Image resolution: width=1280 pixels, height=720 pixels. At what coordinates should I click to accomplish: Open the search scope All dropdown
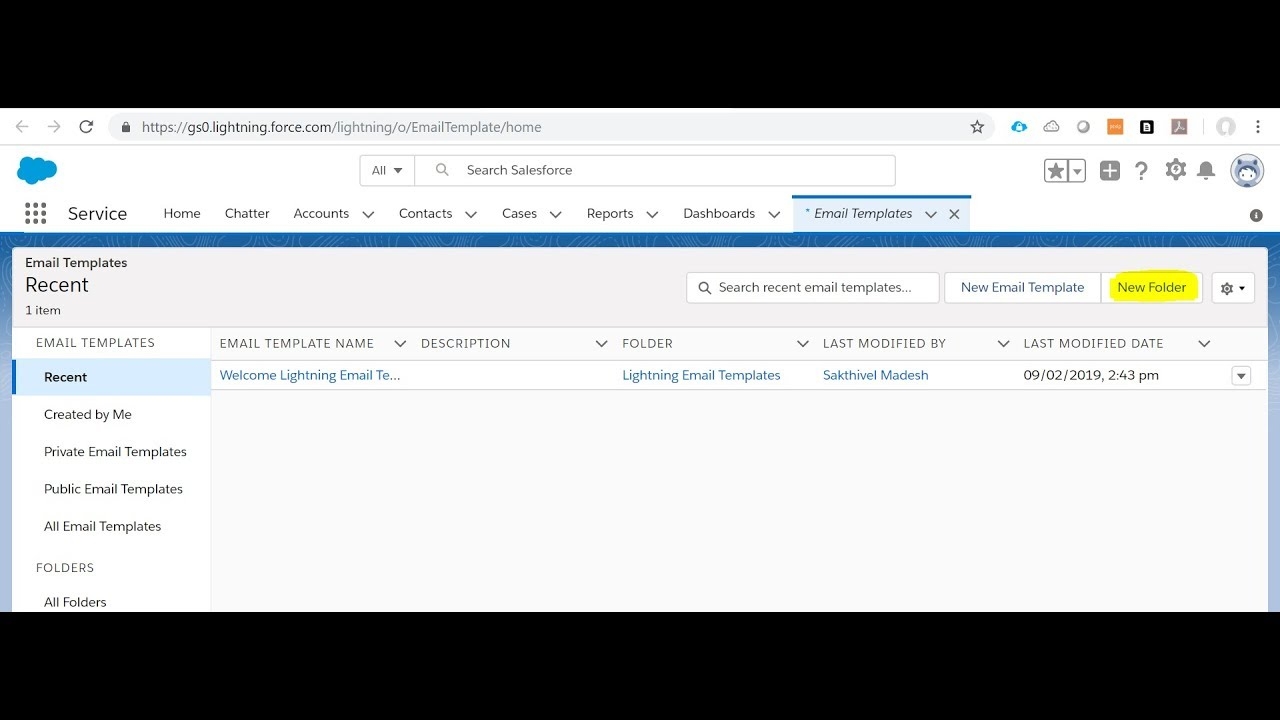[387, 170]
